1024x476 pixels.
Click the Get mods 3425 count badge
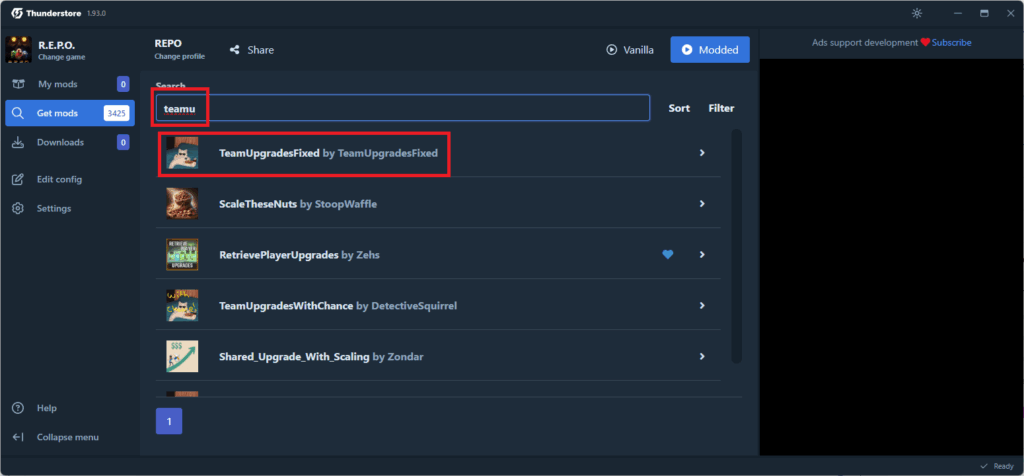coord(116,113)
